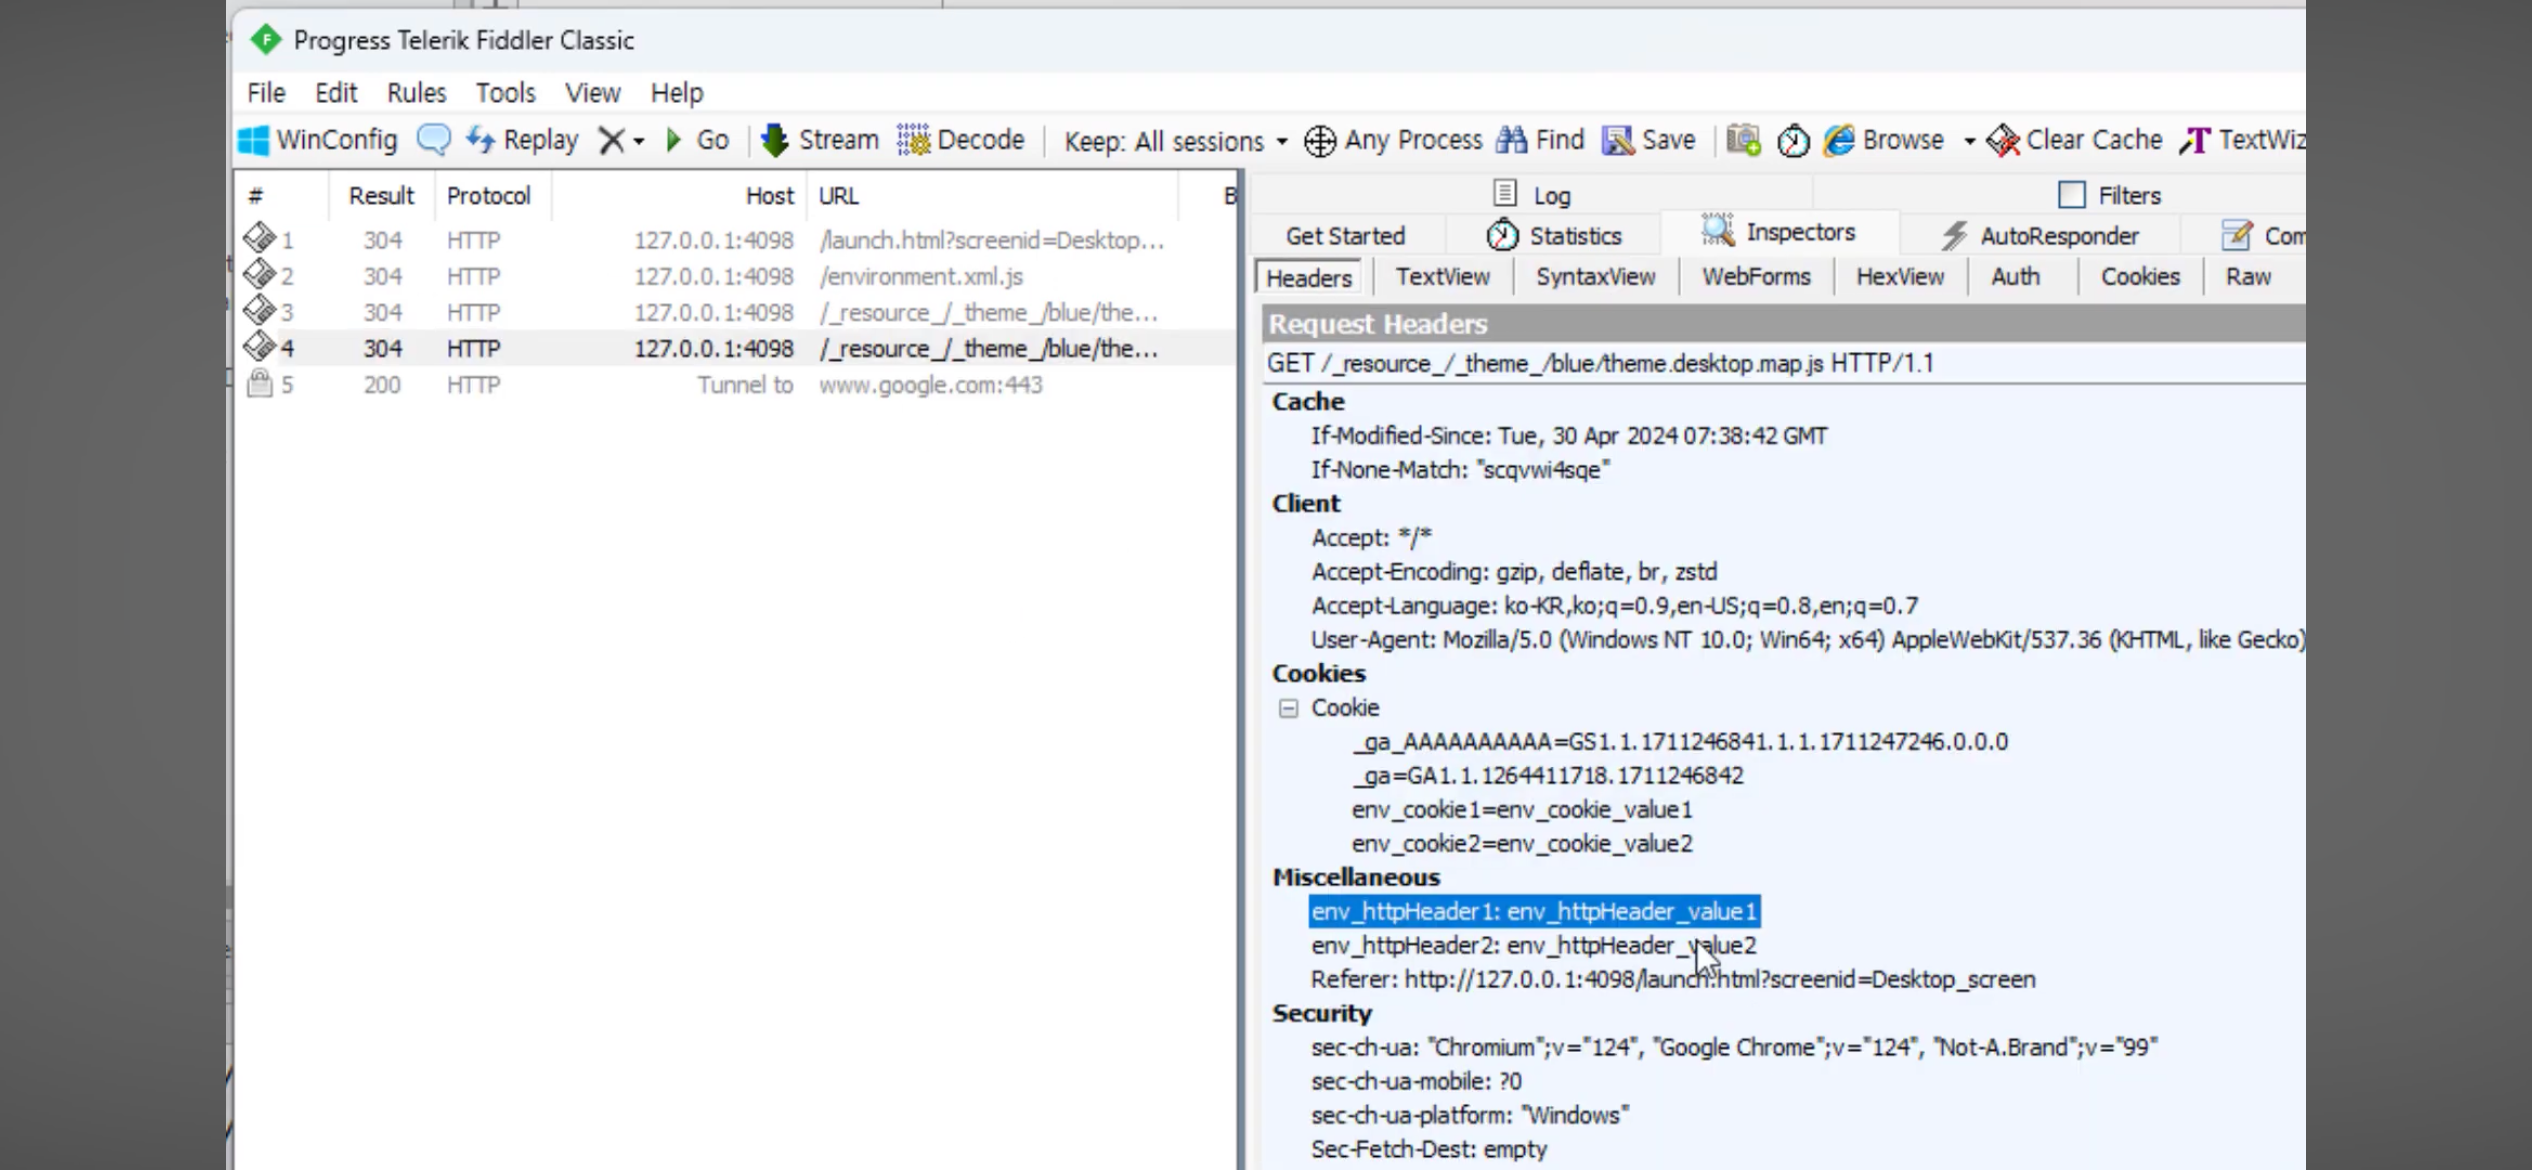This screenshot has height=1170, width=2532.
Task: Switch to the SyntaxView tab
Action: (1595, 277)
